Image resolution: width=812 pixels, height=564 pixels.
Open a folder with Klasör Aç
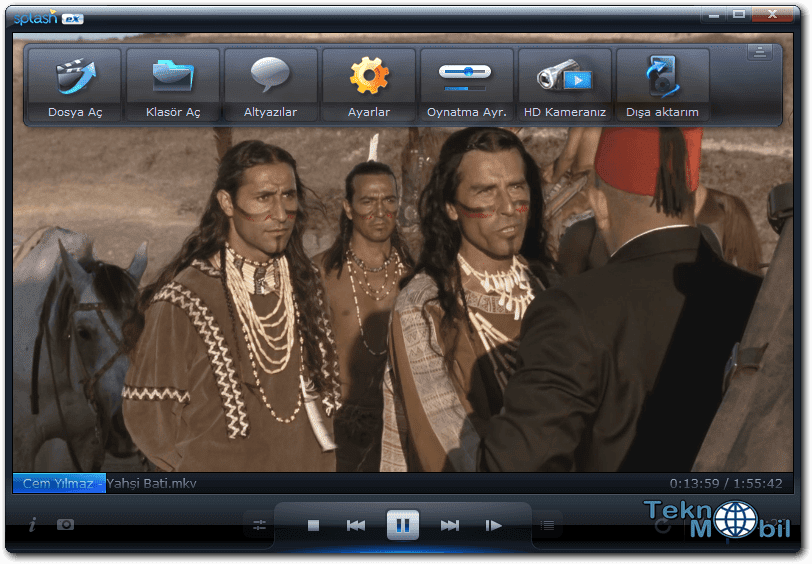[x=173, y=85]
